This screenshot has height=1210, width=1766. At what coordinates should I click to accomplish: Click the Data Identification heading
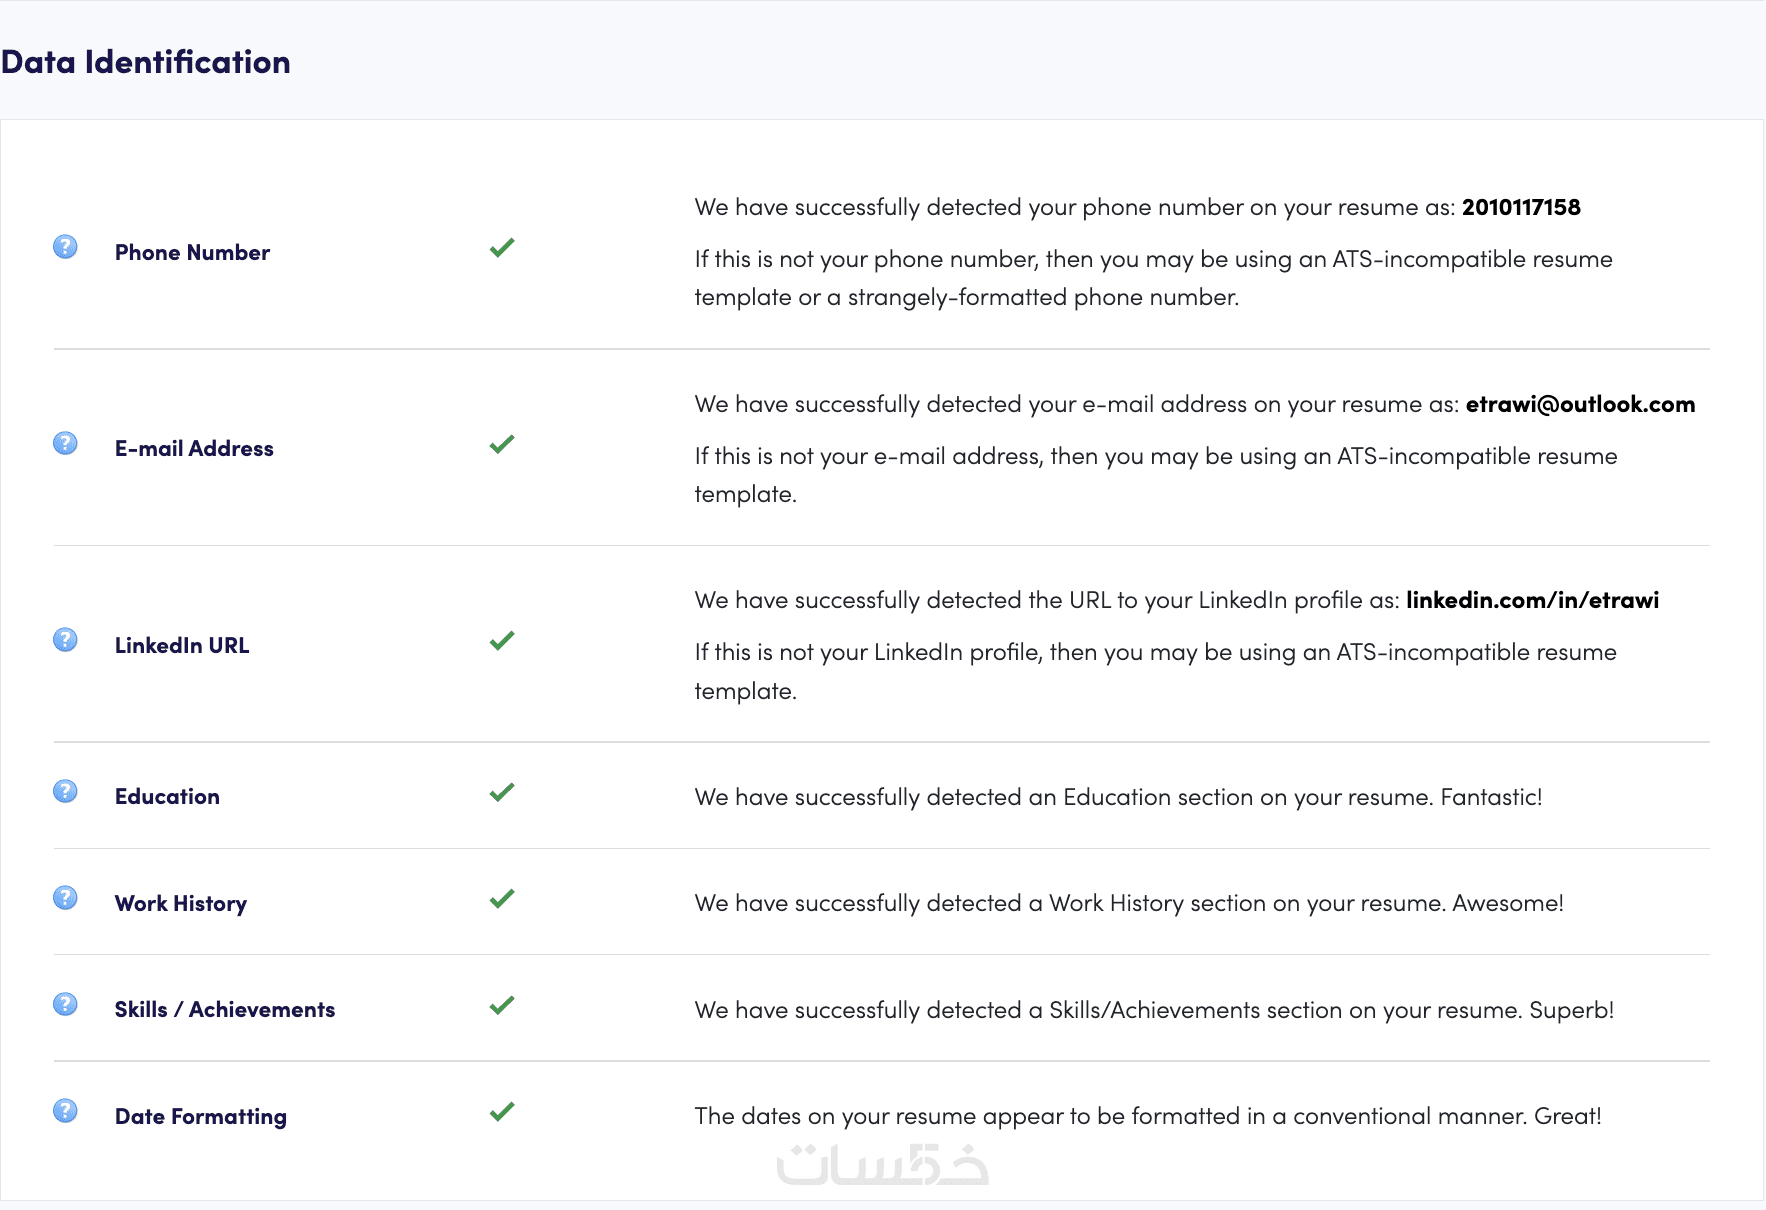(x=146, y=62)
